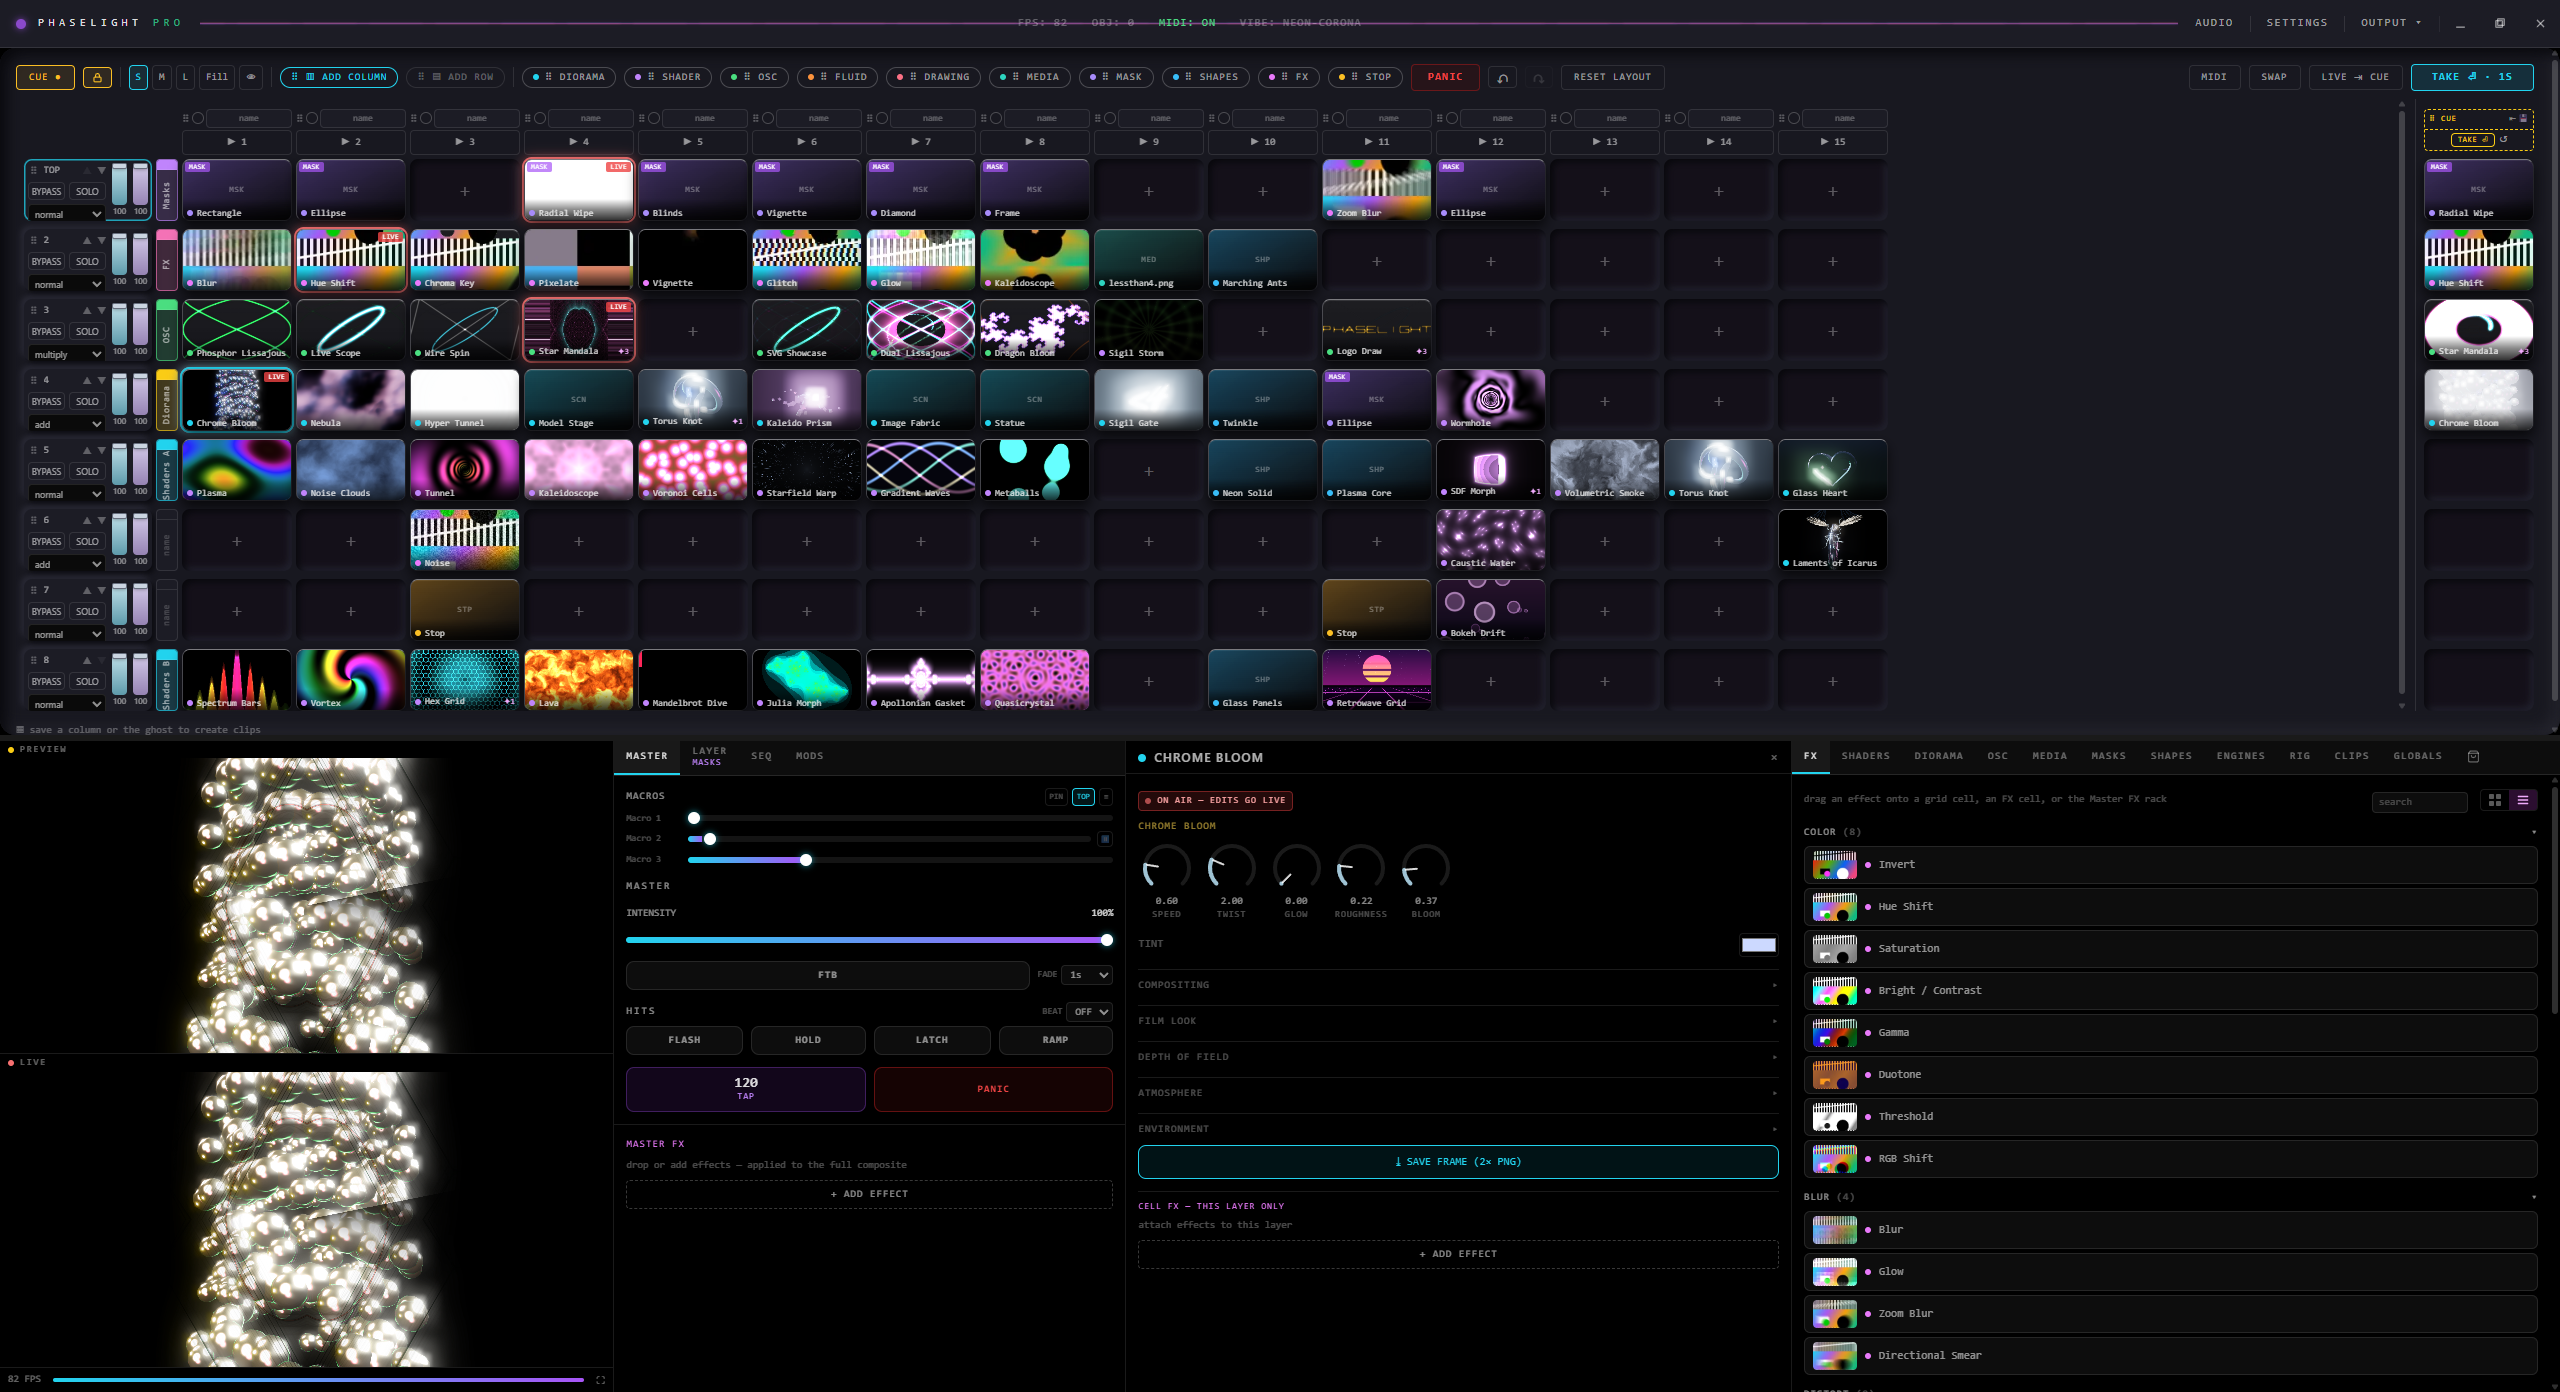The height and width of the screenshot is (1392, 2560).
Task: Click the Macro 3 slider handle
Action: [x=806, y=861]
